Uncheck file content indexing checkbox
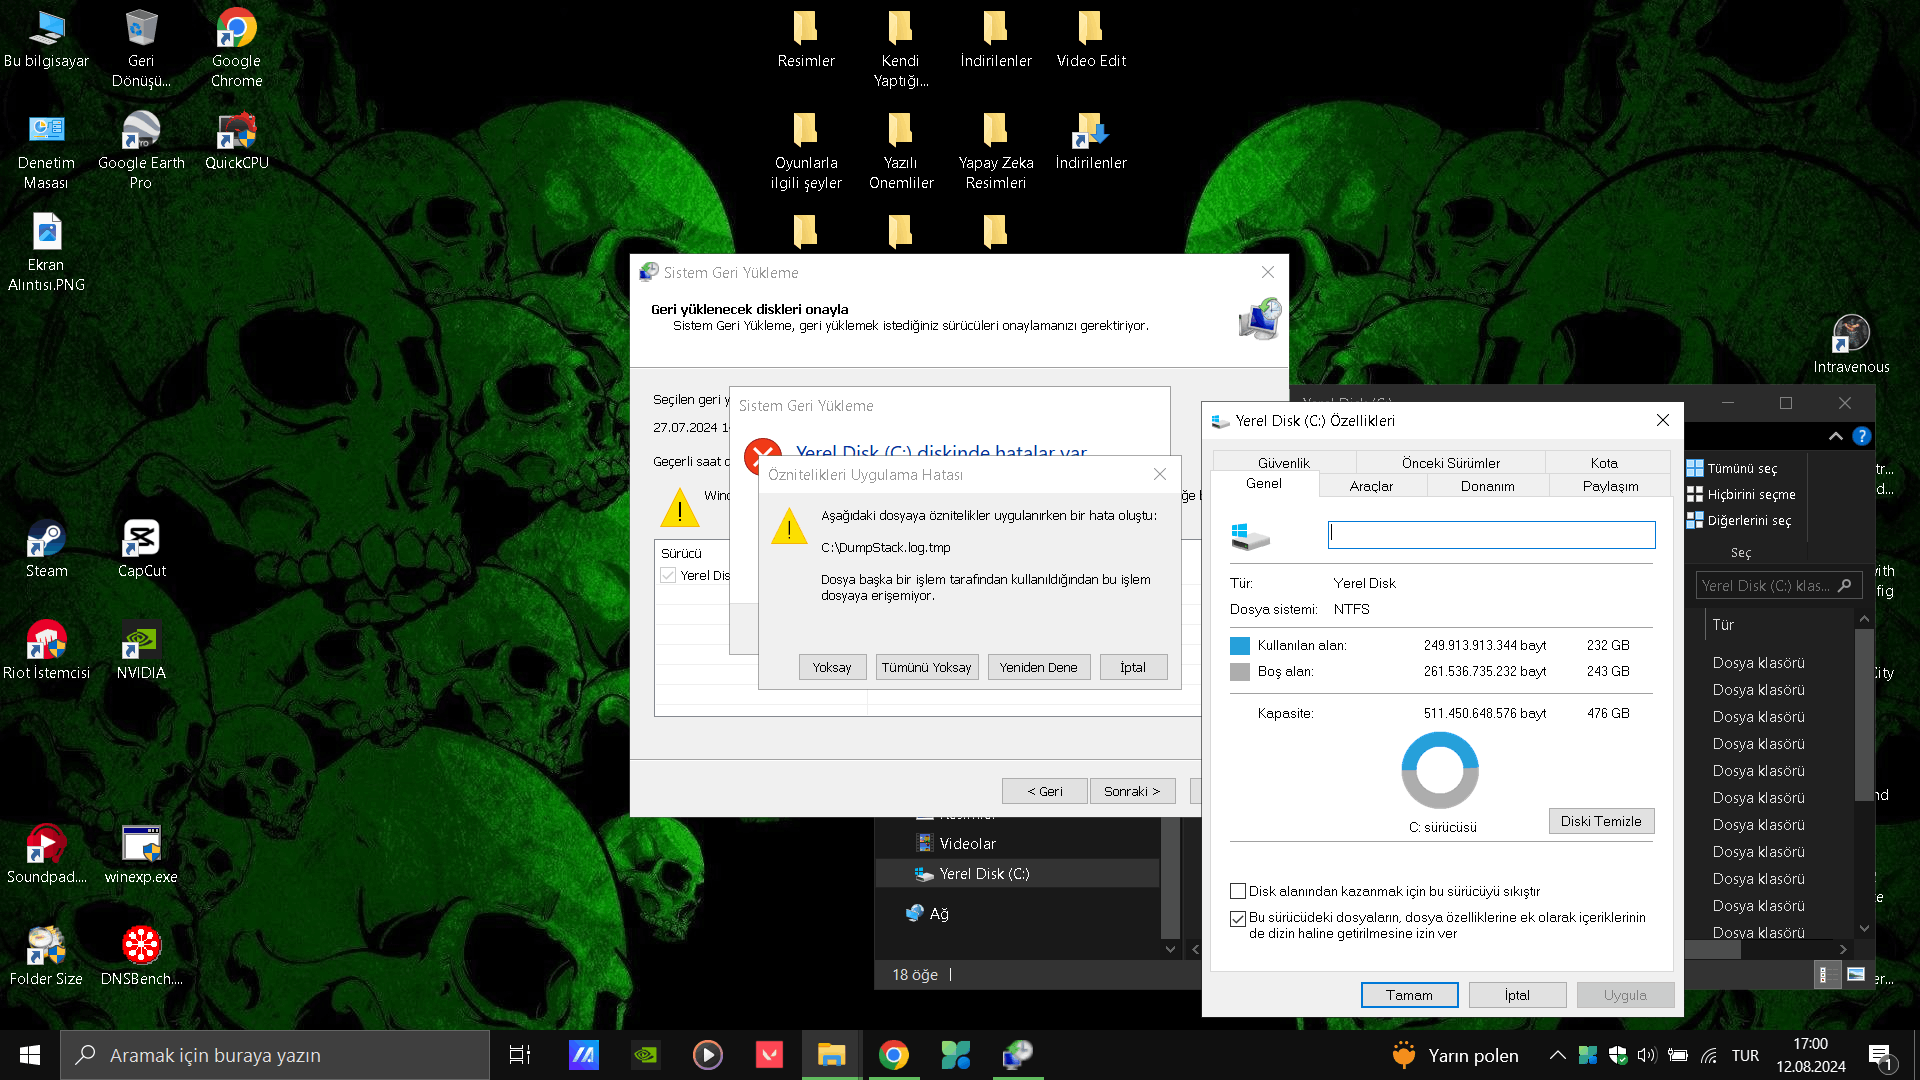This screenshot has height=1080, width=1920. [x=1238, y=918]
